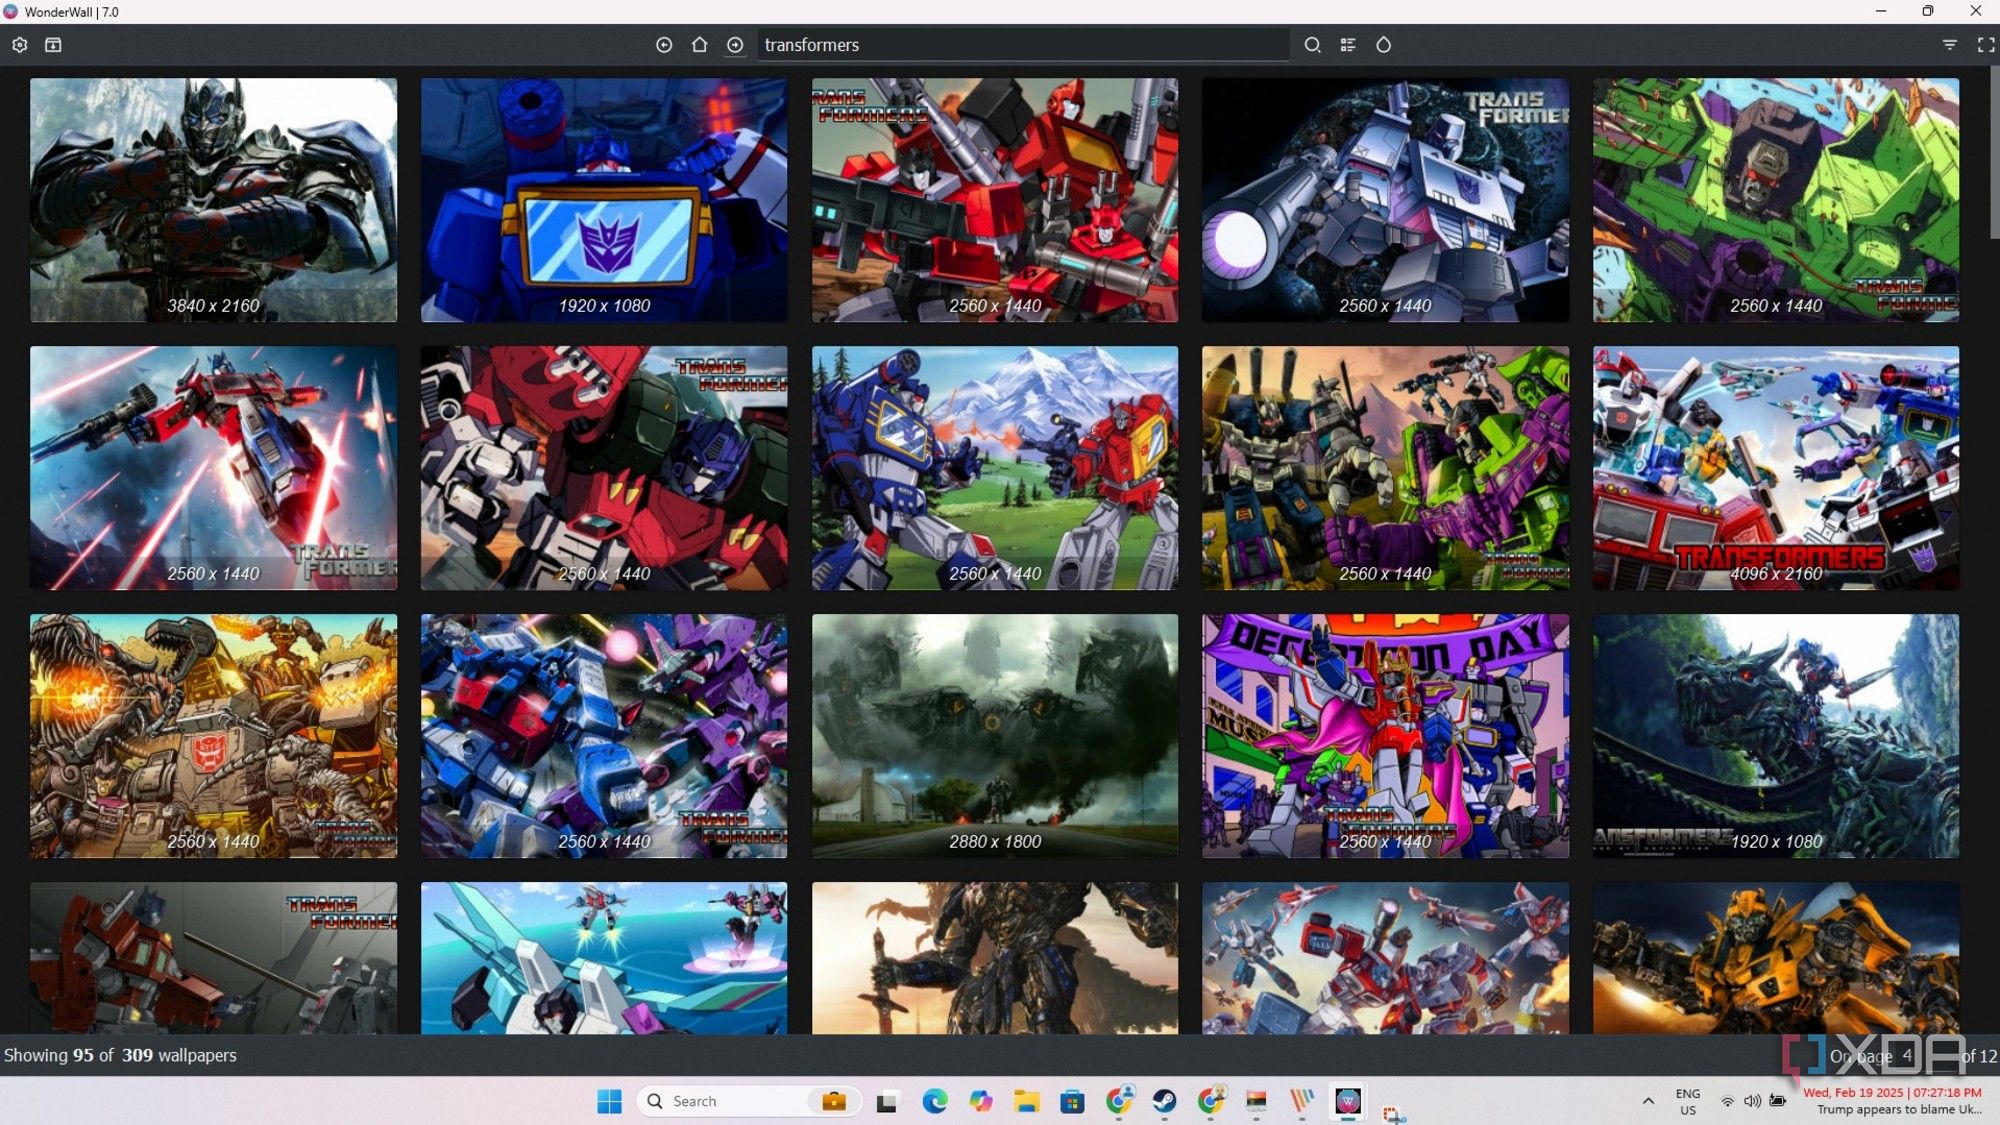Image resolution: width=2000 pixels, height=1125 pixels.
Task: Open the Windows Start menu
Action: 609,1101
